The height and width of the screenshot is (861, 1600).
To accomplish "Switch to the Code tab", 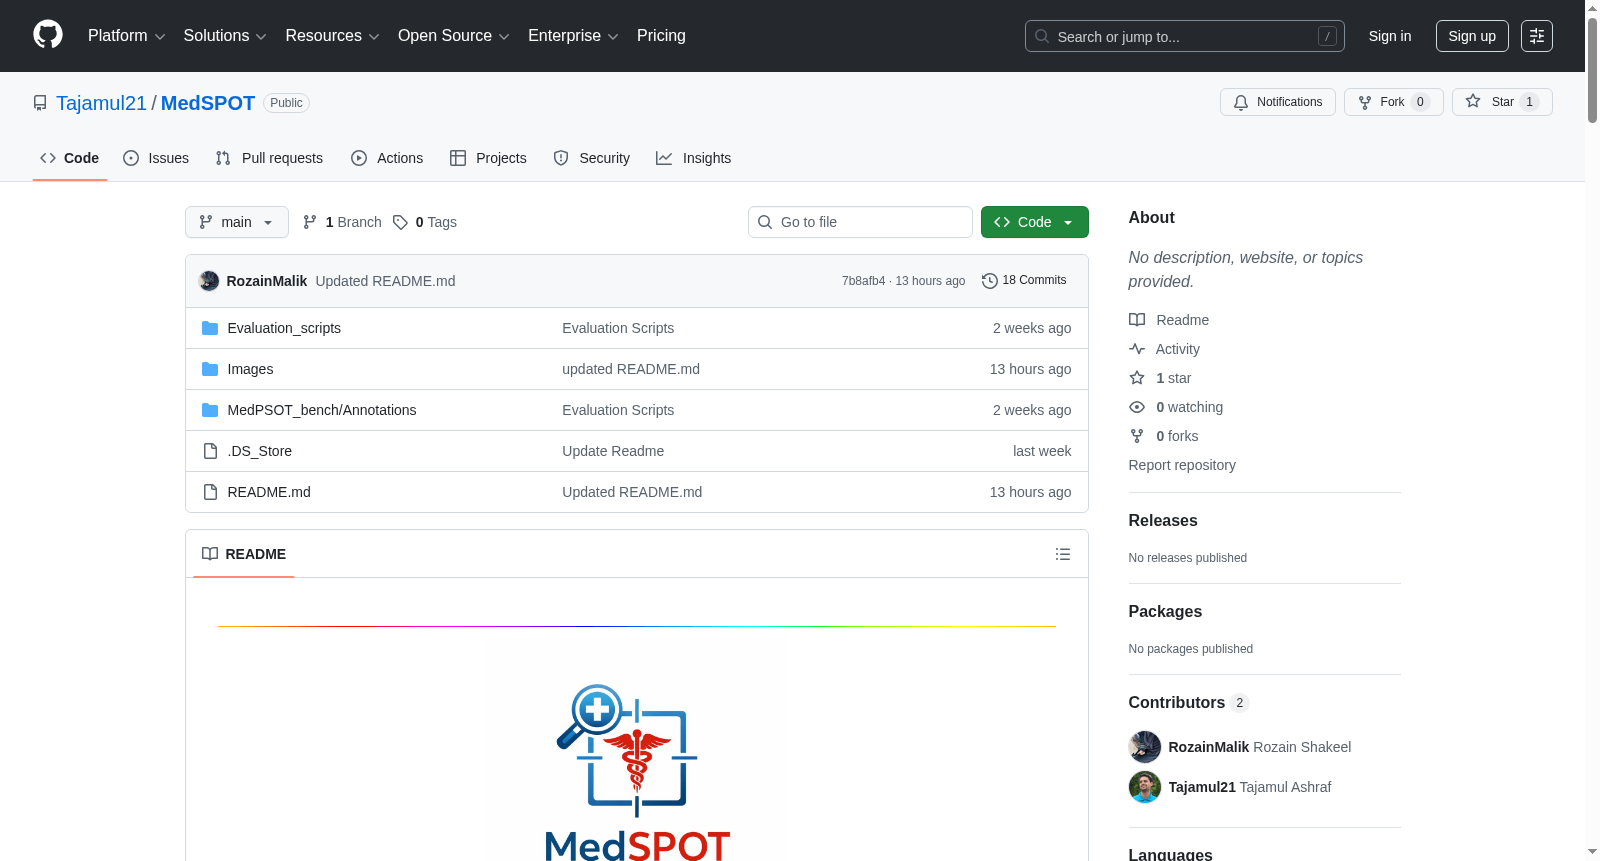I will tap(70, 158).
